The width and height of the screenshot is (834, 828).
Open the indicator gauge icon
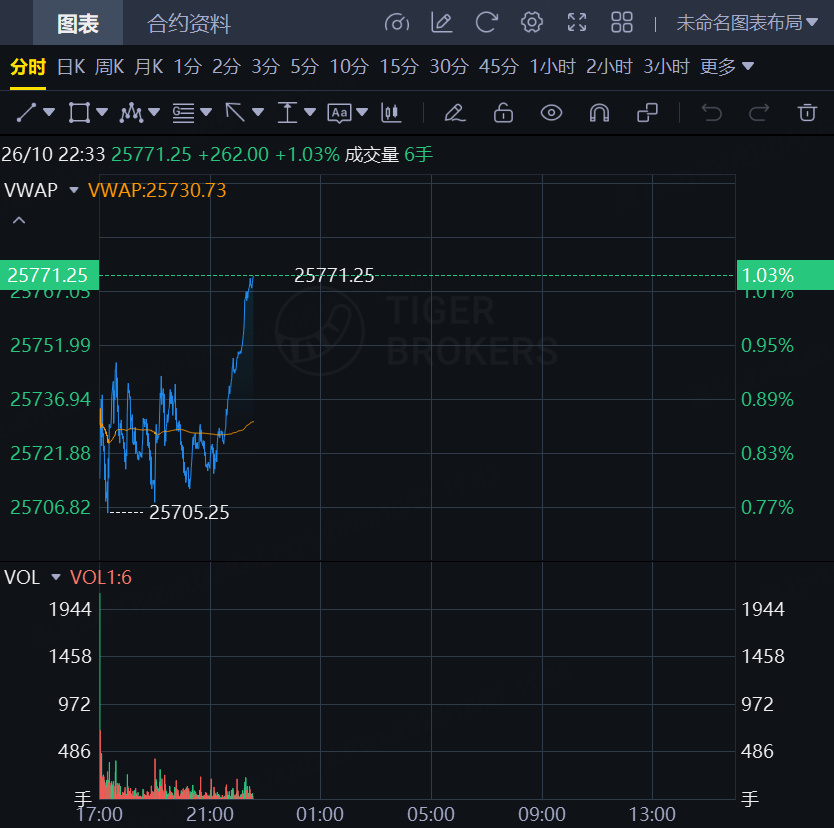[397, 23]
